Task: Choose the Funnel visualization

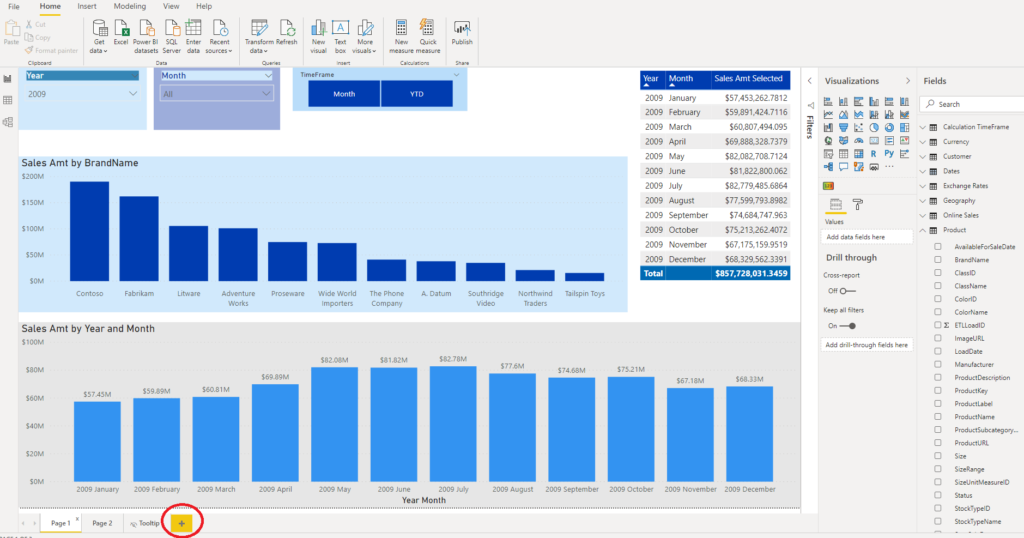Action: 843,127
